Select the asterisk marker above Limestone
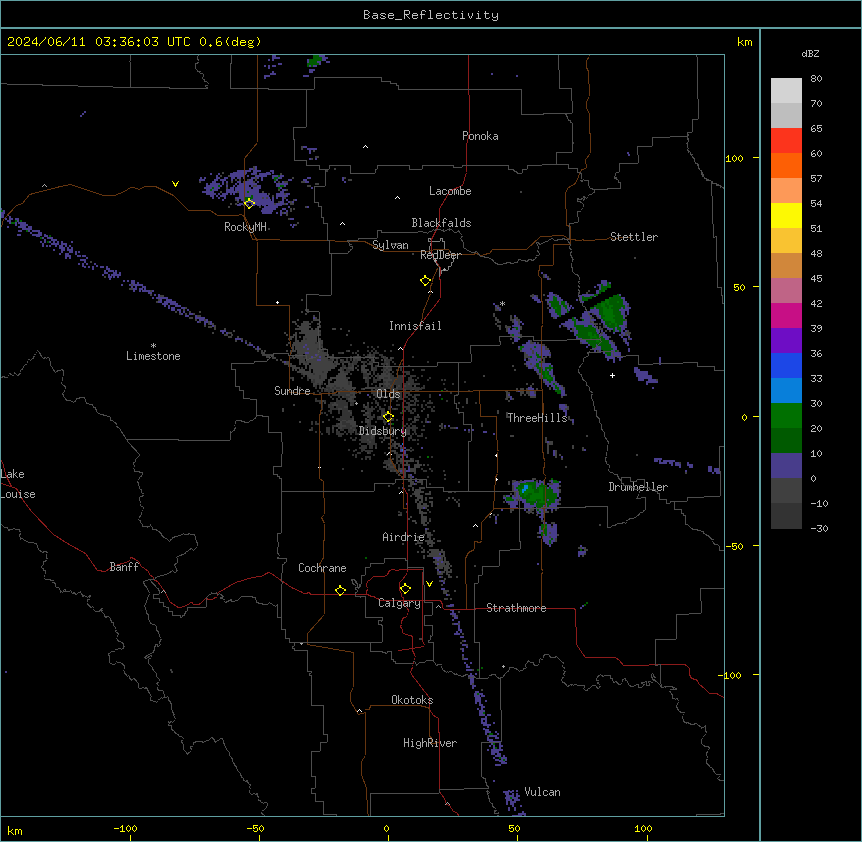 153,346
